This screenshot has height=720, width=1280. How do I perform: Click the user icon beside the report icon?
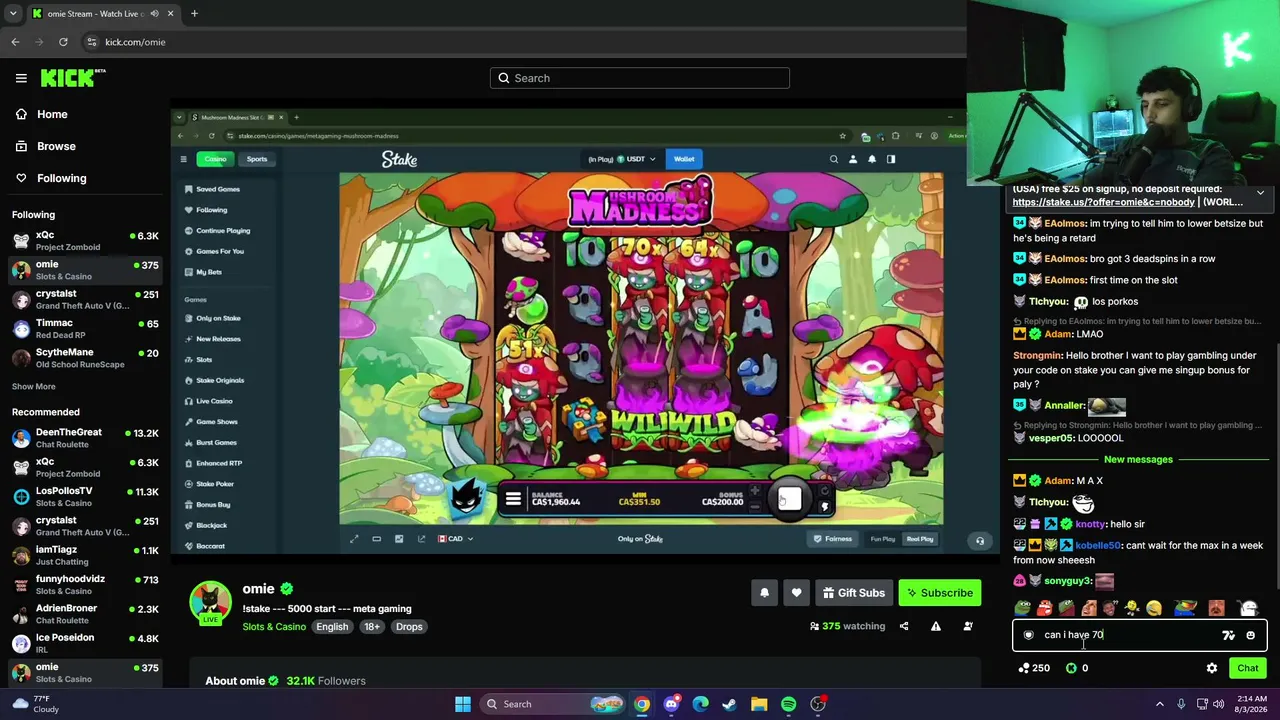point(968,626)
